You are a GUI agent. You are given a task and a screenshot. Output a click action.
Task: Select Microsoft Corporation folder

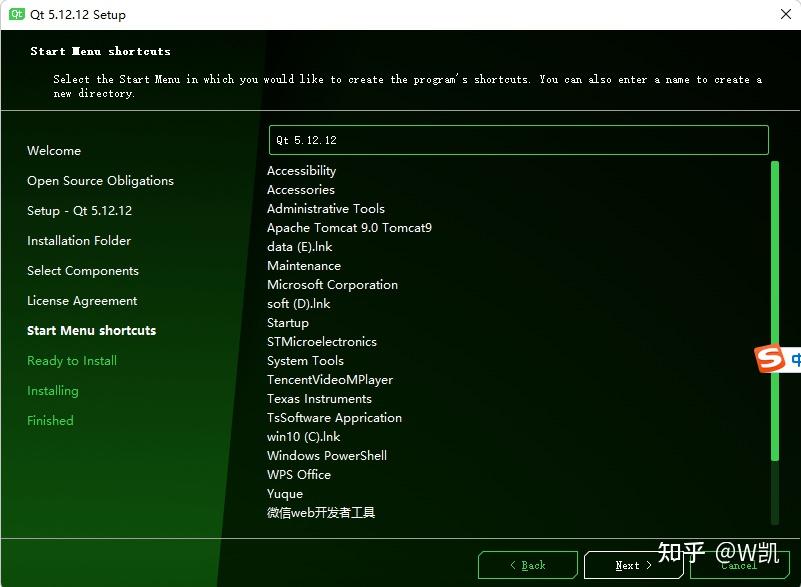point(333,285)
